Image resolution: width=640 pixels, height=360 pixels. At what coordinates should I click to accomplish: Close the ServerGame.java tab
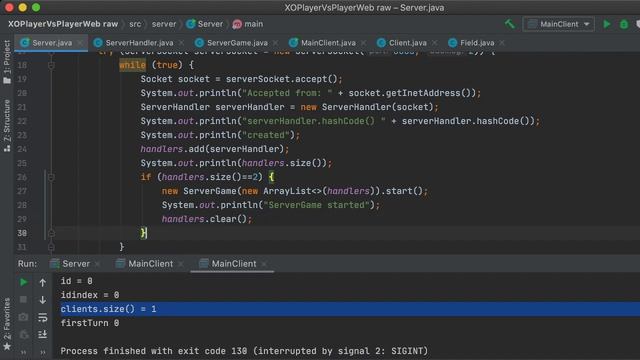point(276,43)
